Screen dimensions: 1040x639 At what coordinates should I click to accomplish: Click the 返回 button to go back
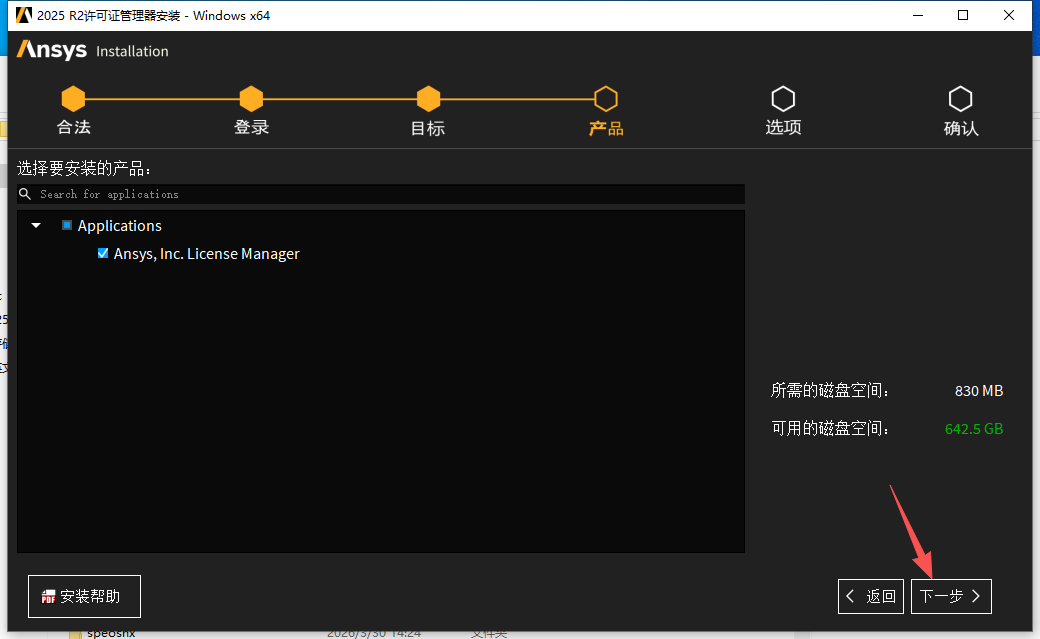pyautogui.click(x=870, y=596)
